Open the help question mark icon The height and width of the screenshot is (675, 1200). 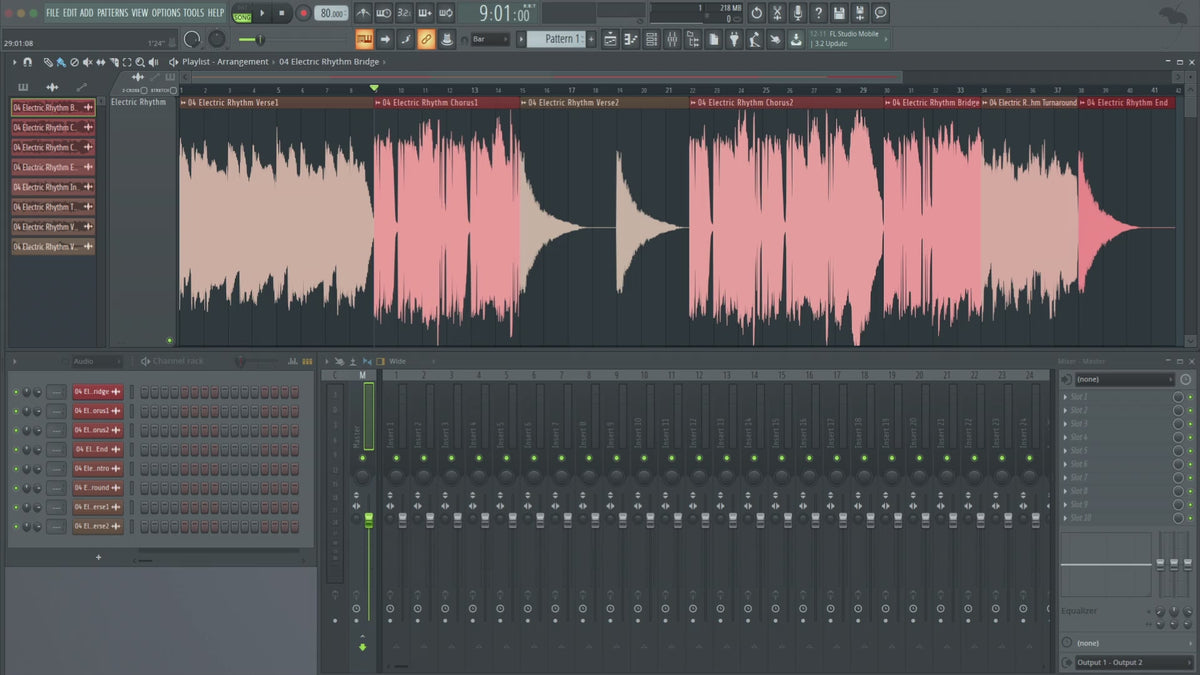(x=819, y=13)
